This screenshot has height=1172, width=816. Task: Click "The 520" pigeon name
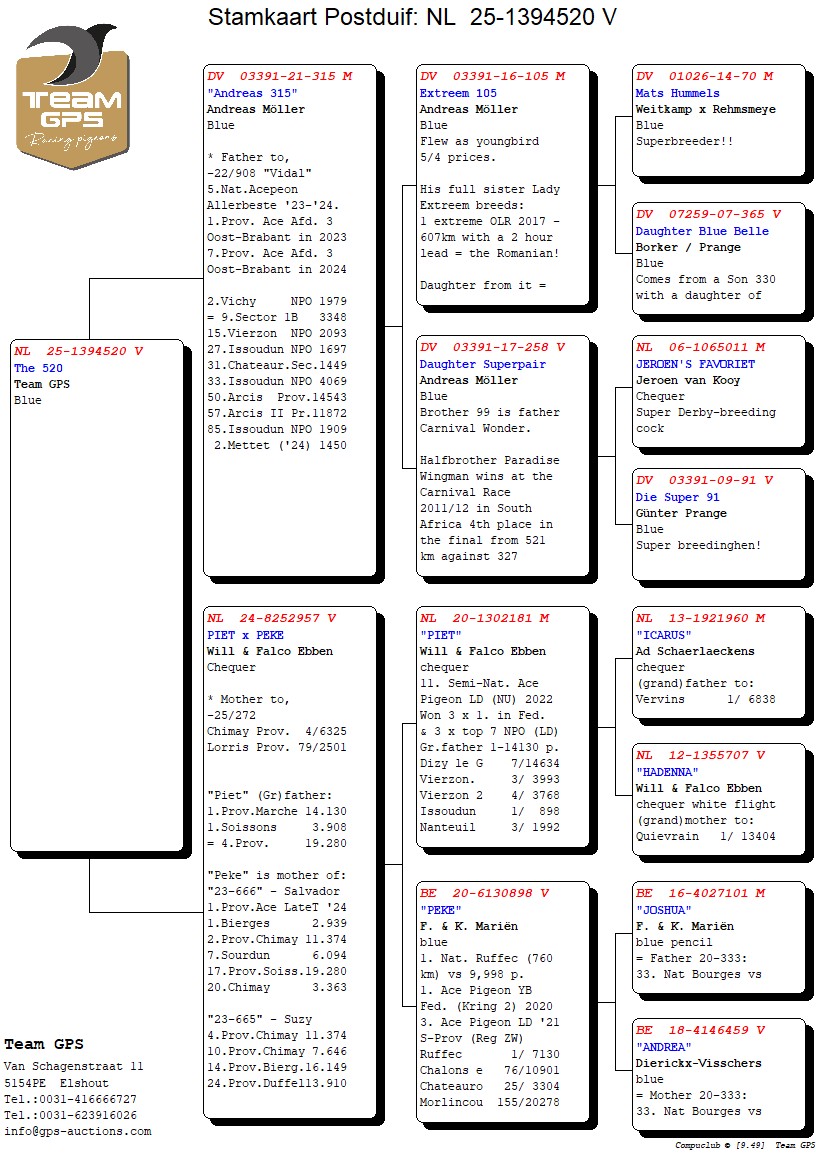coord(38,368)
